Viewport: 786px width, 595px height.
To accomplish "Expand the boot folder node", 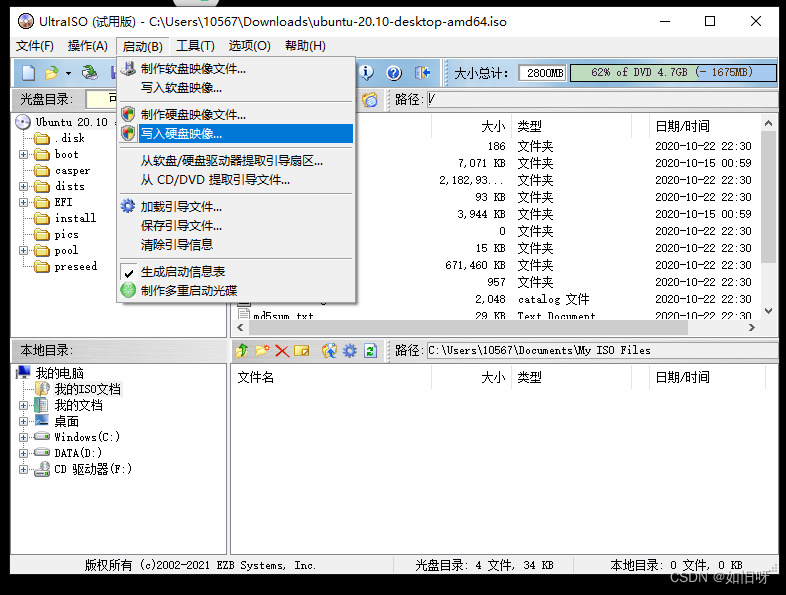I will [24, 154].
